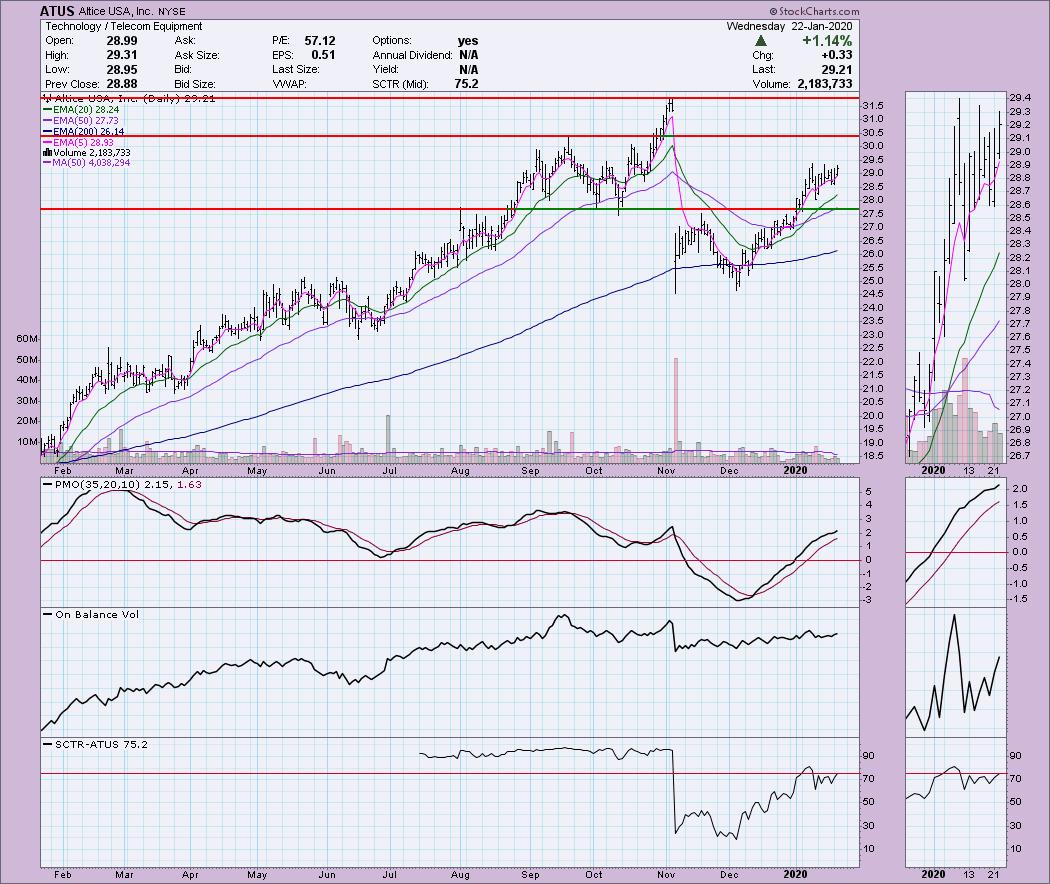Click the 18.5 price axis label

point(873,456)
